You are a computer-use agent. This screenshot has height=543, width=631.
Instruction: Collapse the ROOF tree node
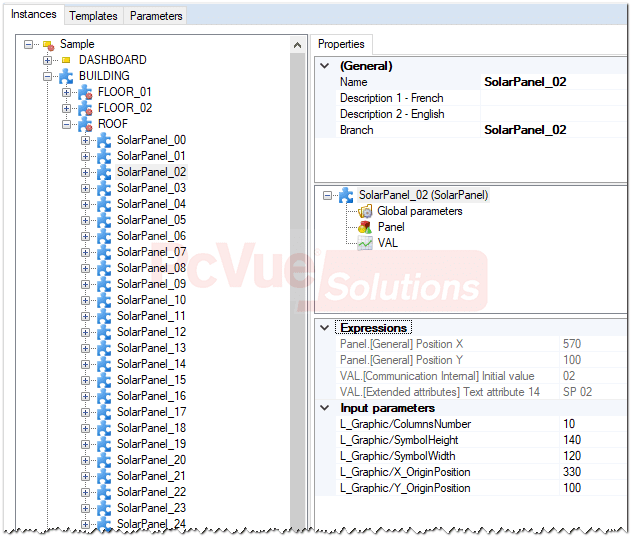(66, 124)
